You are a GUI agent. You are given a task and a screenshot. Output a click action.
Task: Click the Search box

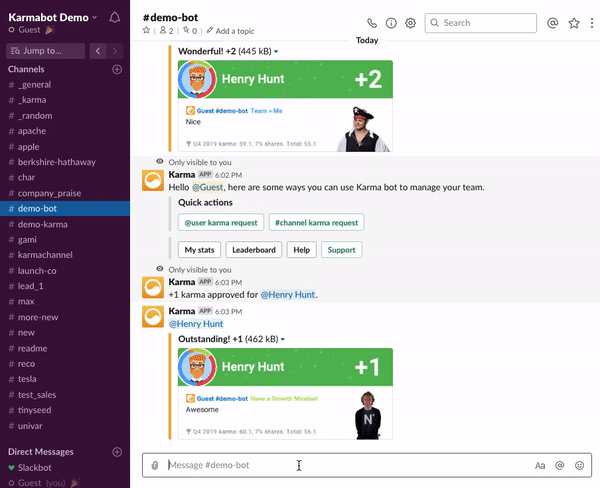[481, 23]
